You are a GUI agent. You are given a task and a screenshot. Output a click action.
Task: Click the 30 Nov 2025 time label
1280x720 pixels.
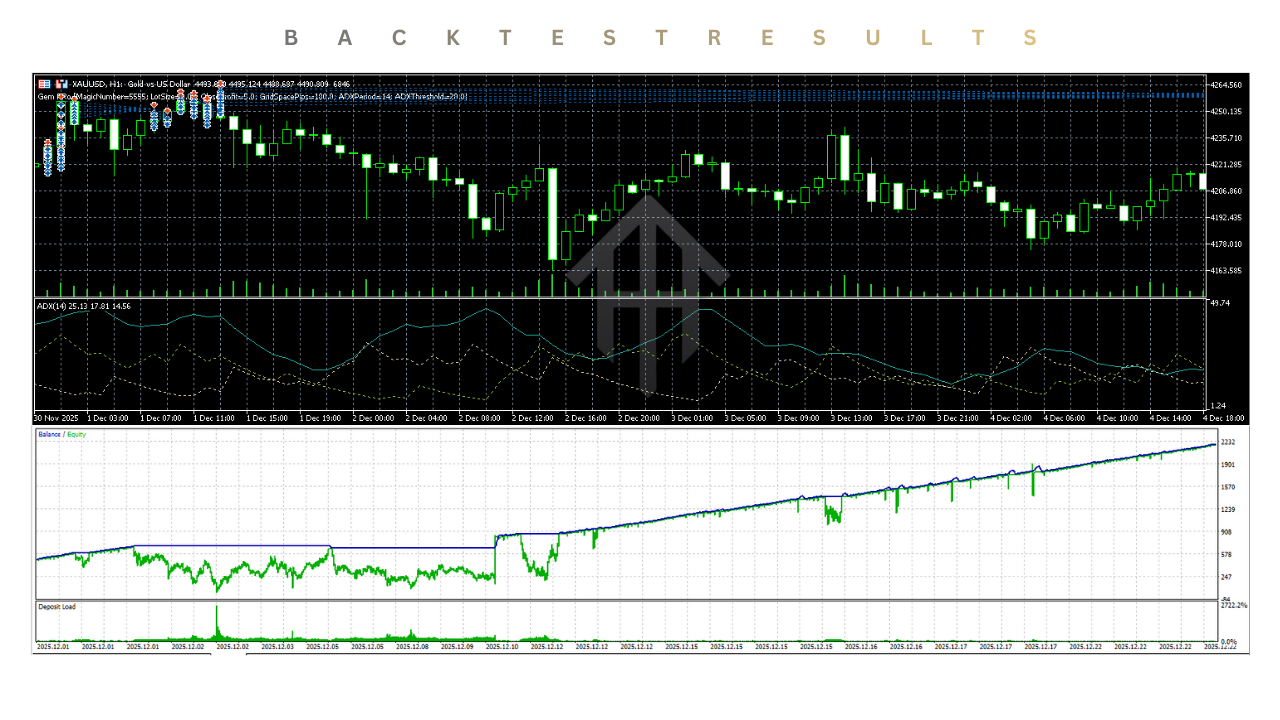(57, 417)
